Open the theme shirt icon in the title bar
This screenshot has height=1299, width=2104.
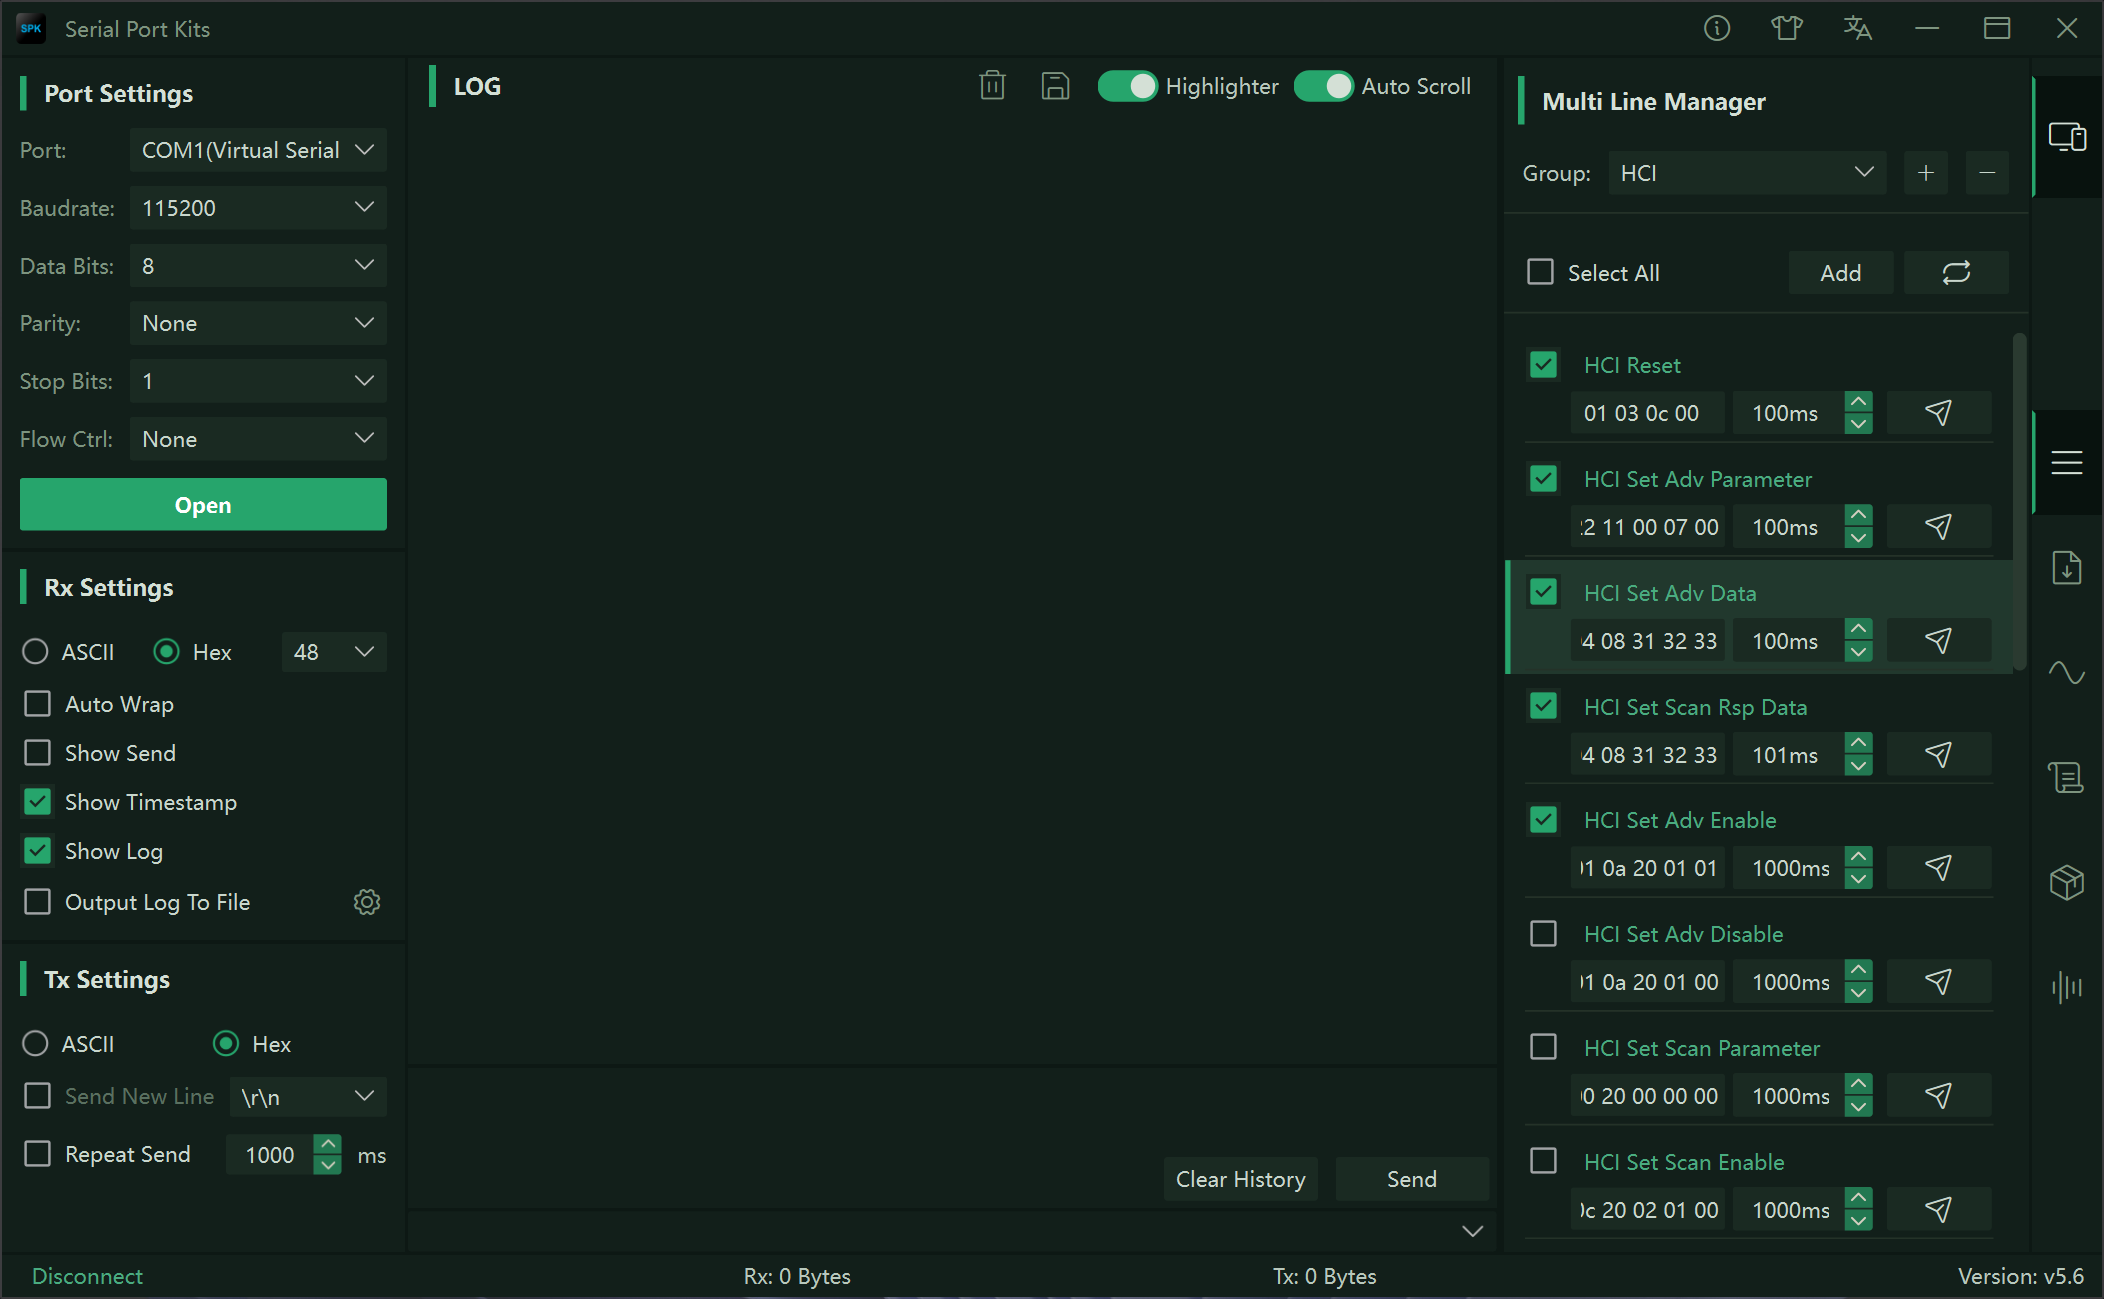coord(1787,28)
